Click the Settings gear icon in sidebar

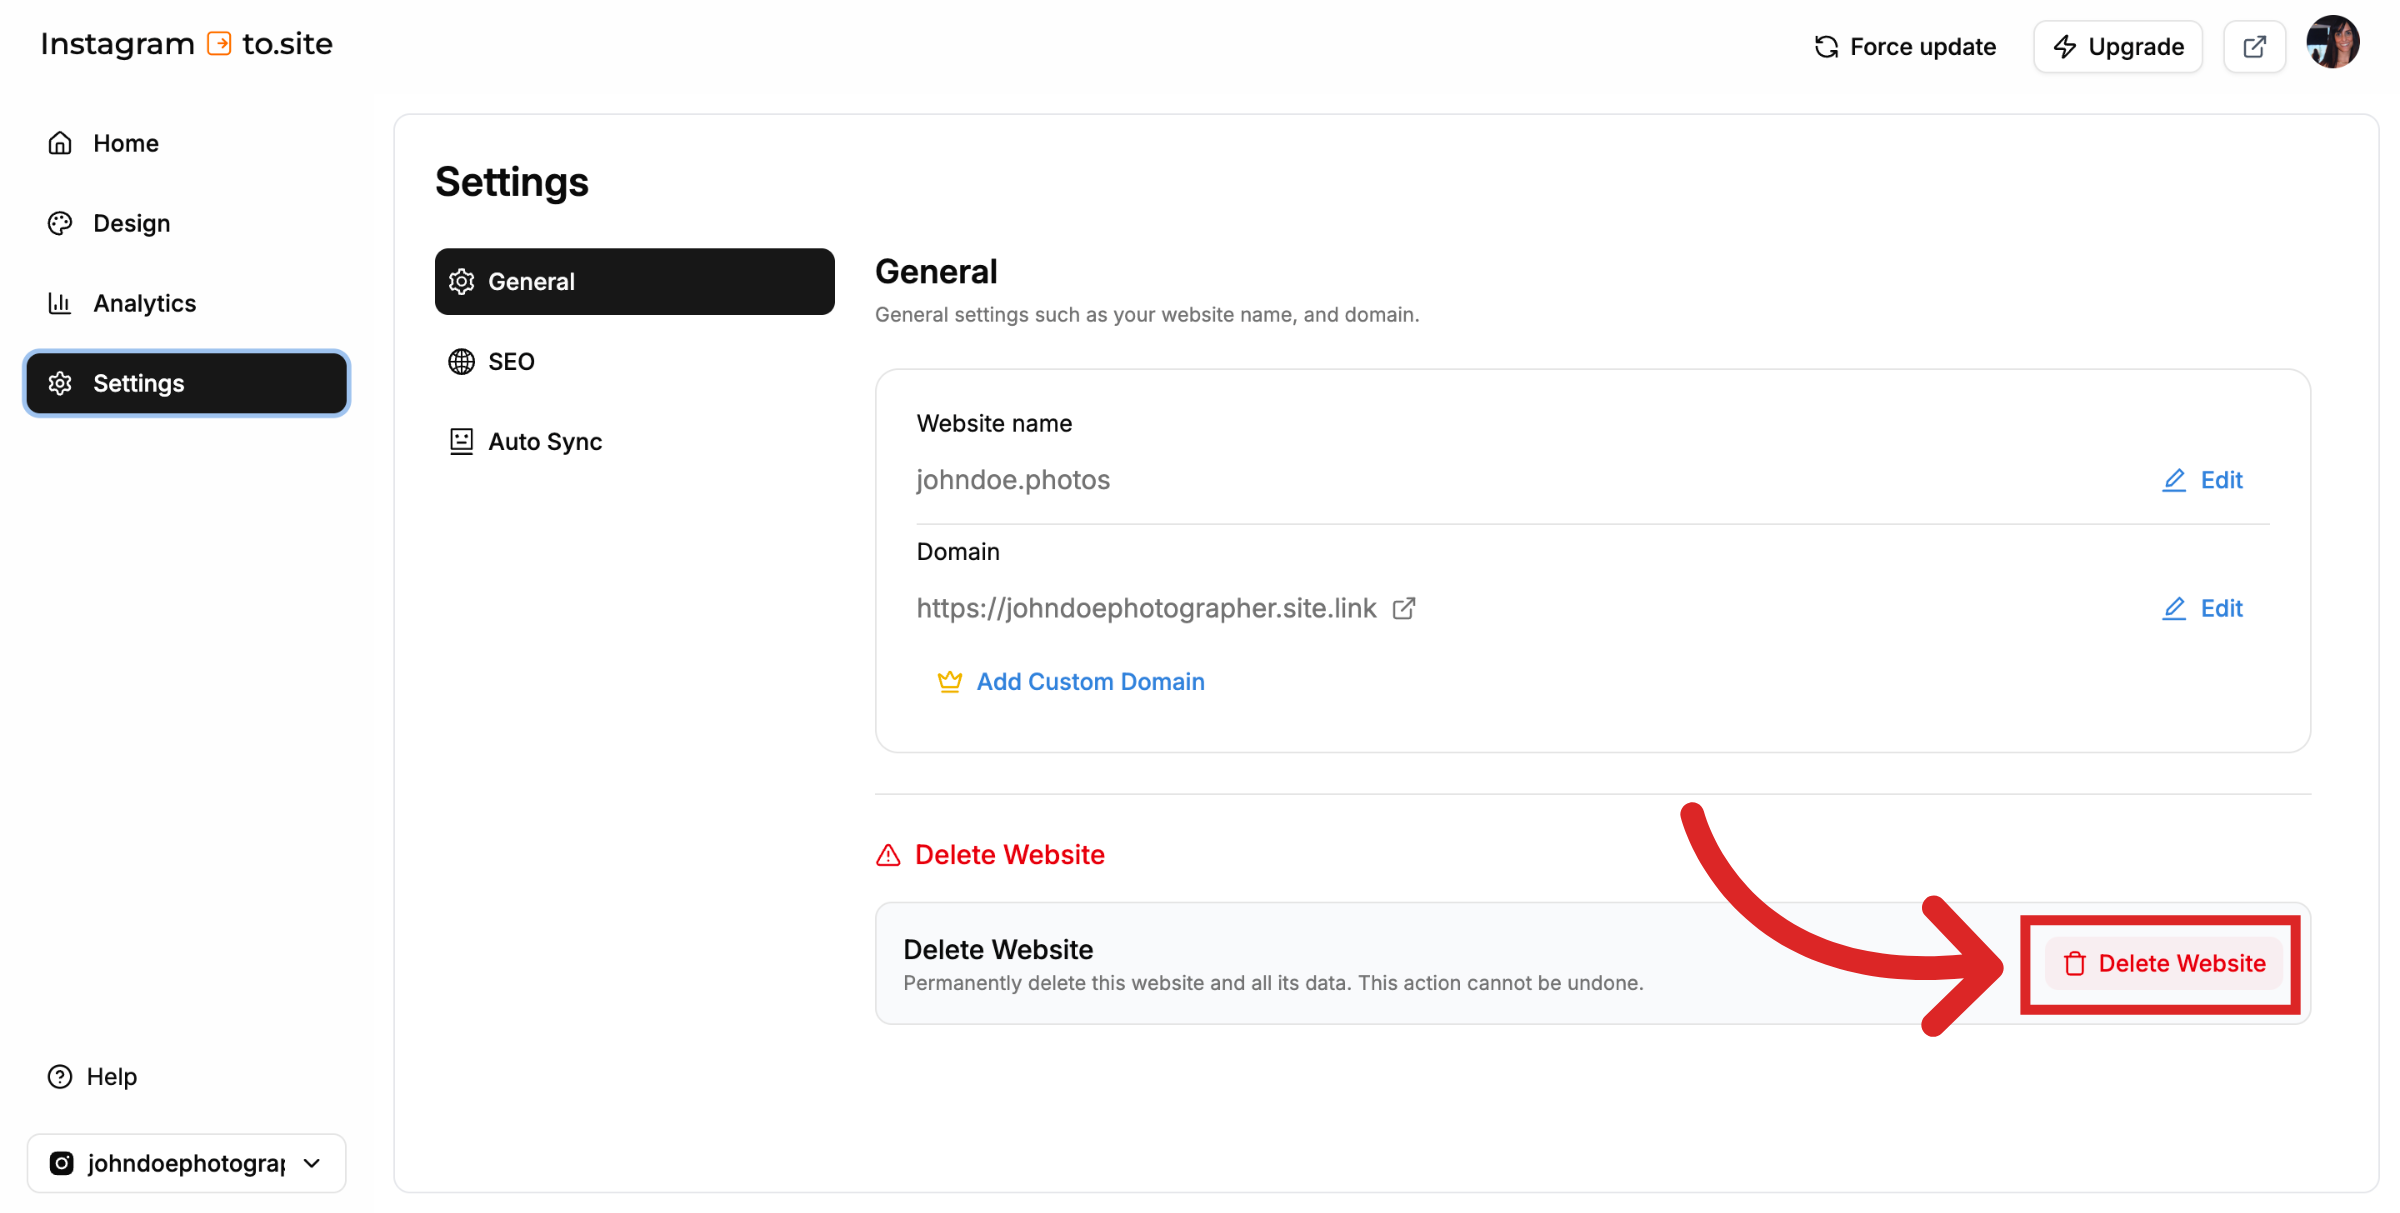click(60, 382)
